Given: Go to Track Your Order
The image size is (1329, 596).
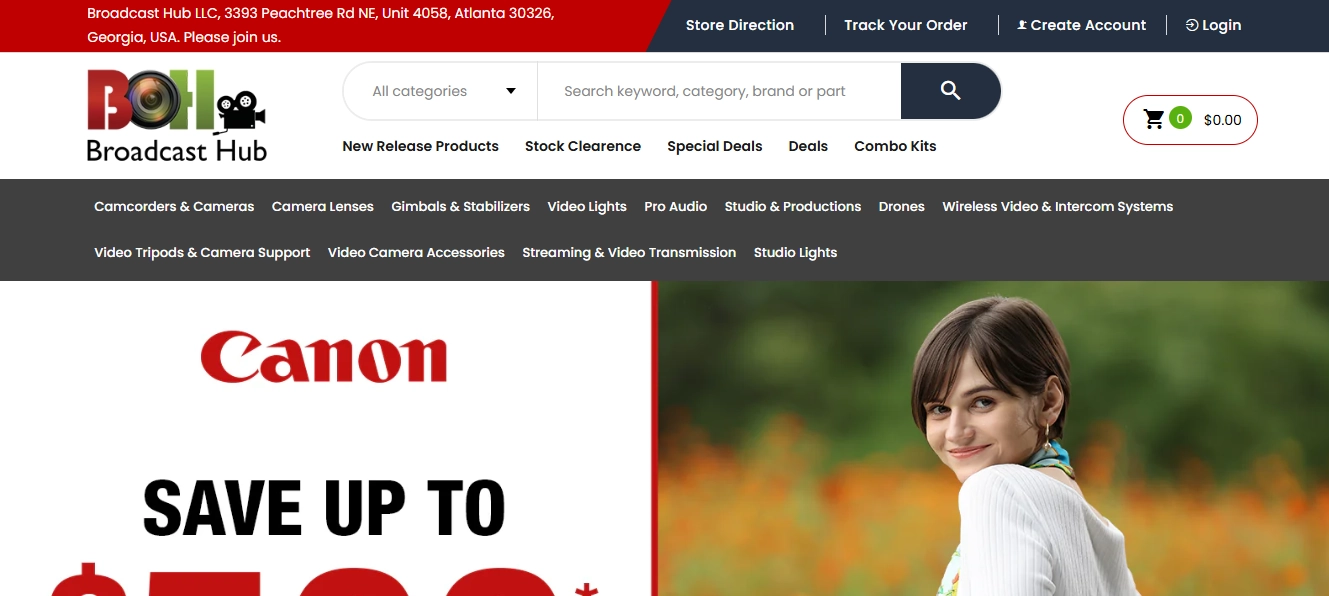Looking at the screenshot, I should pos(905,25).
